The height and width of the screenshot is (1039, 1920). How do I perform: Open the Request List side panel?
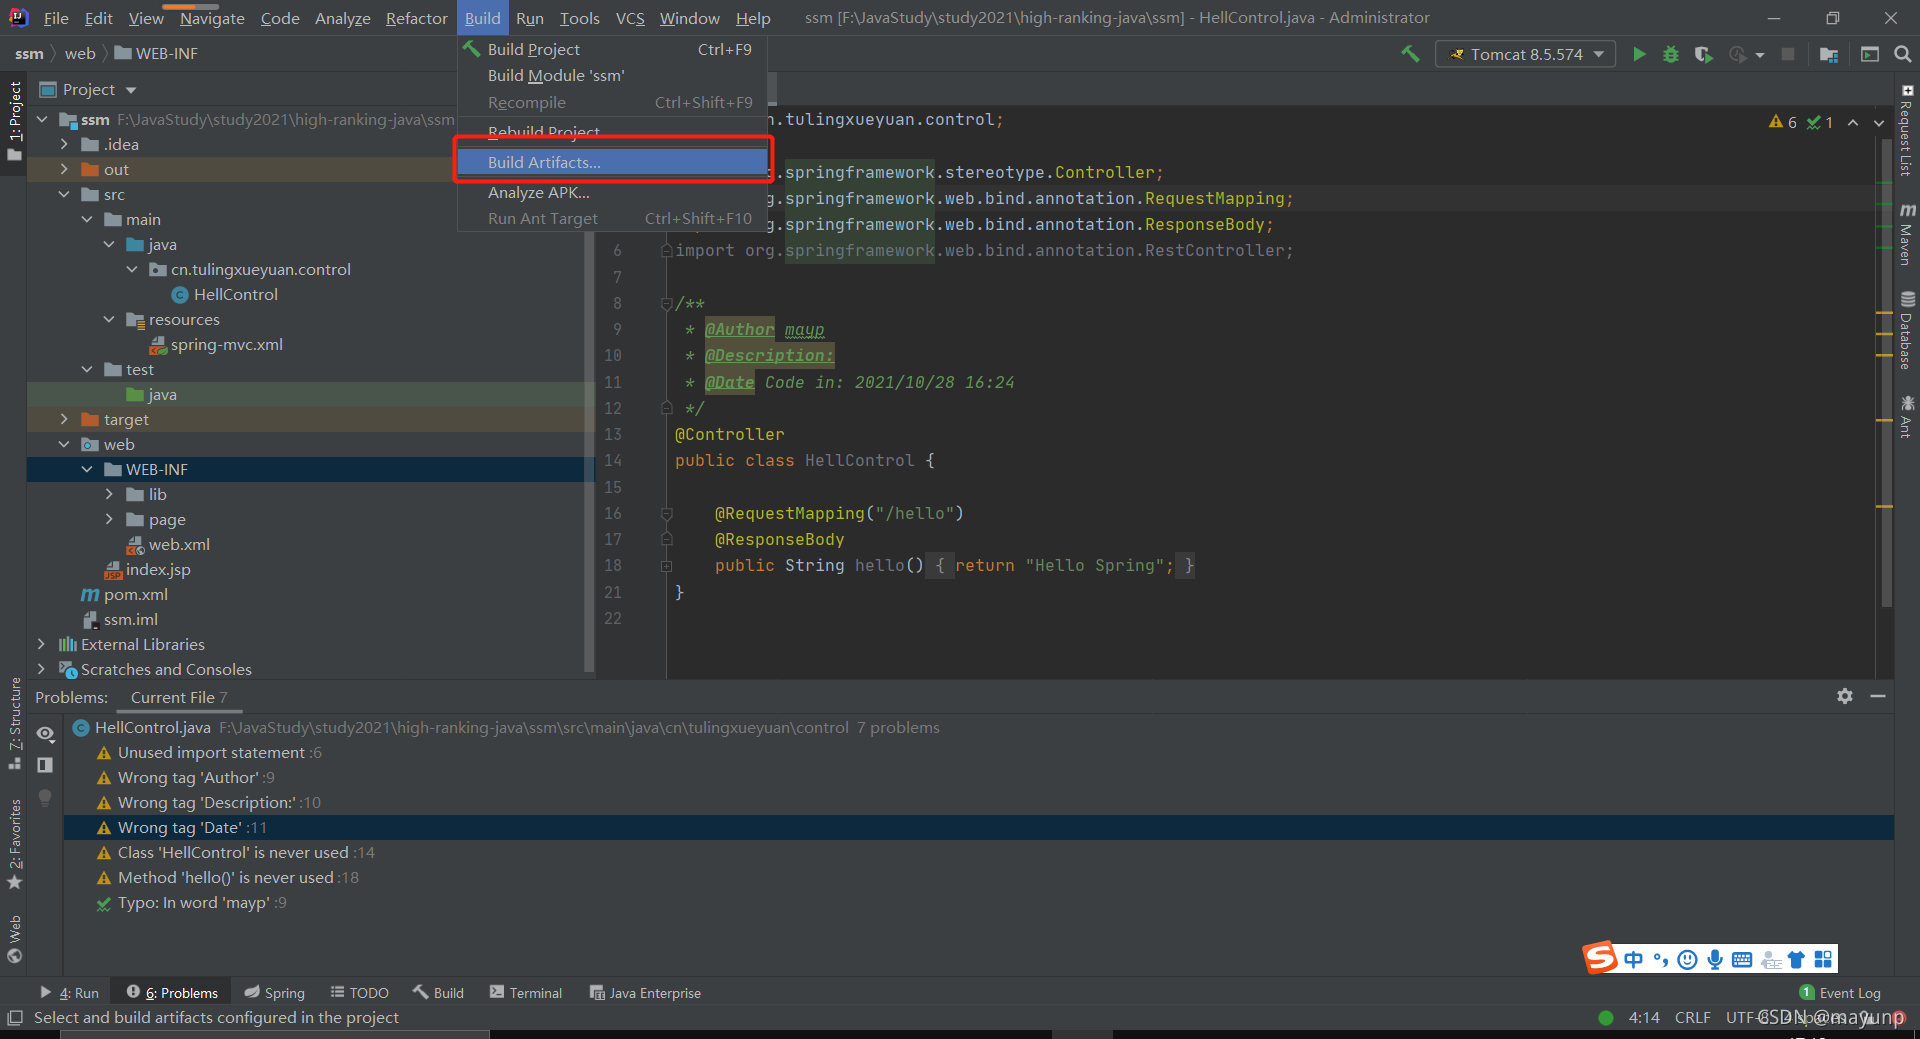(1907, 130)
